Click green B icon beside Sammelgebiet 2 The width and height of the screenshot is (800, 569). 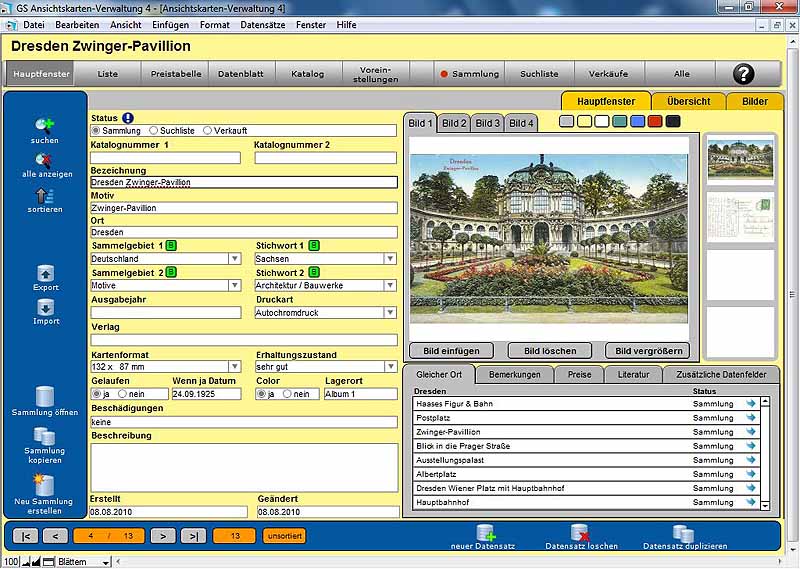click(171, 273)
